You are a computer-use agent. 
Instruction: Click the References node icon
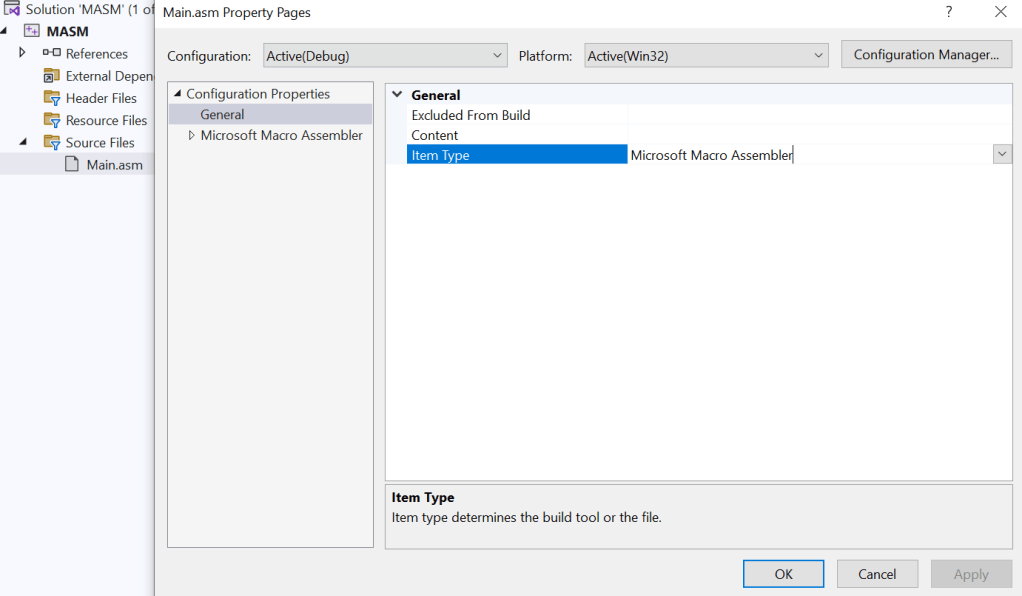[x=51, y=53]
